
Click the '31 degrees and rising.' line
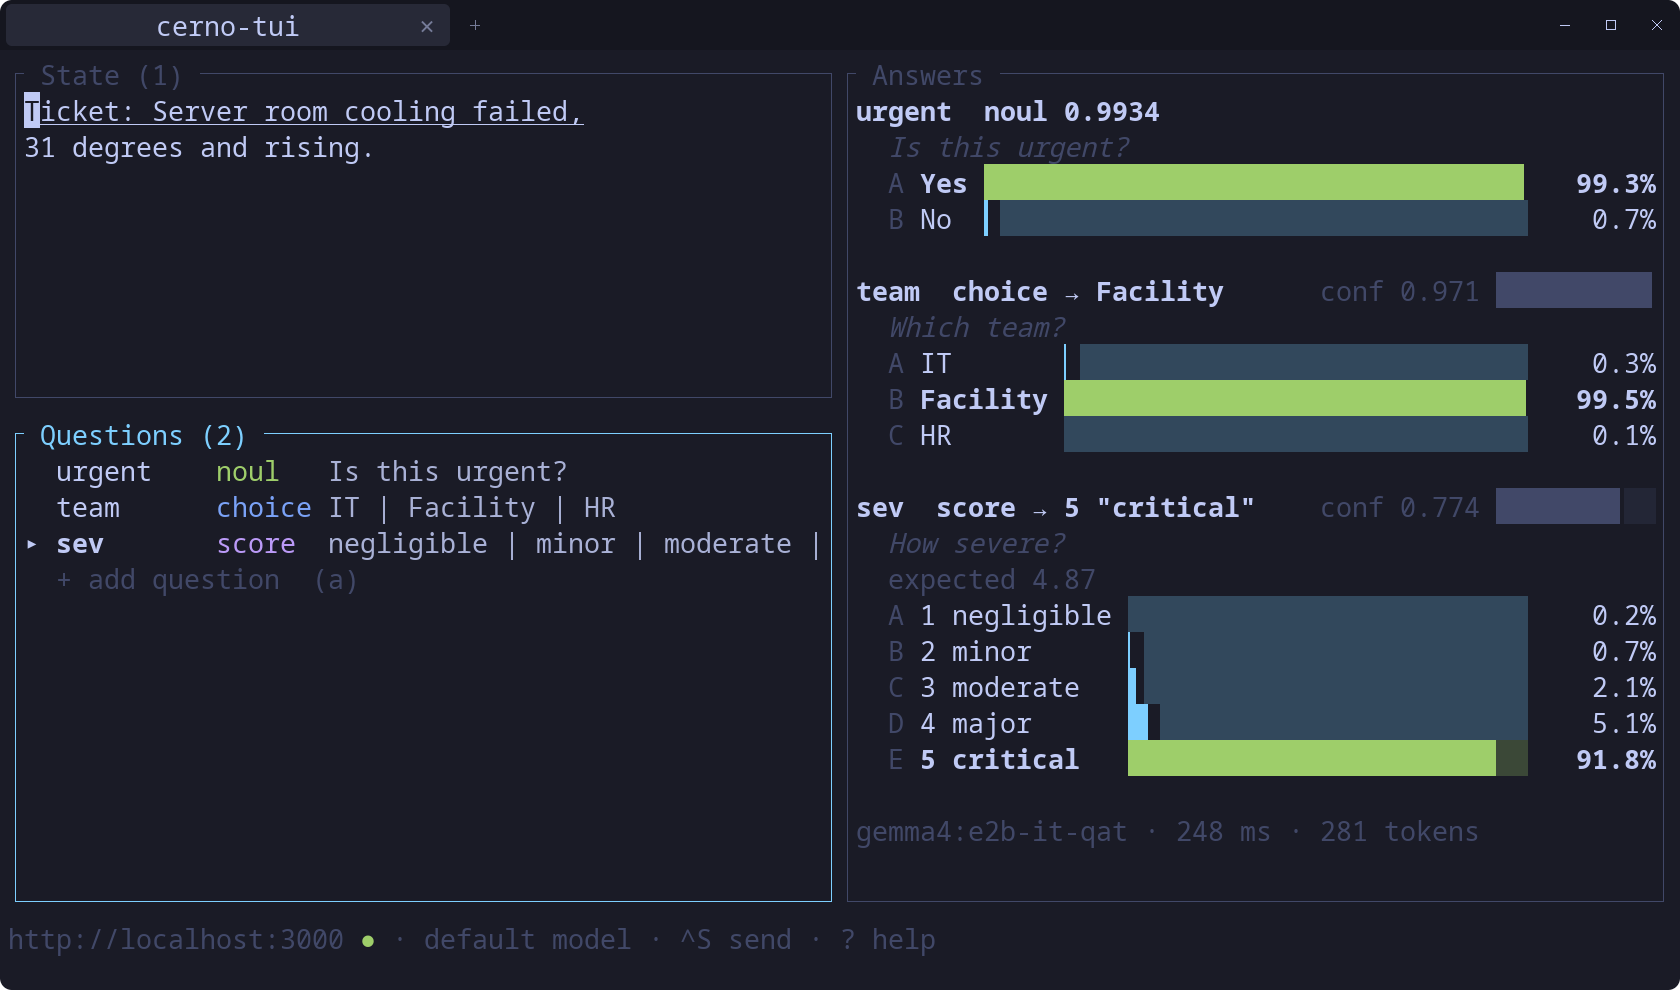pyautogui.click(x=199, y=148)
